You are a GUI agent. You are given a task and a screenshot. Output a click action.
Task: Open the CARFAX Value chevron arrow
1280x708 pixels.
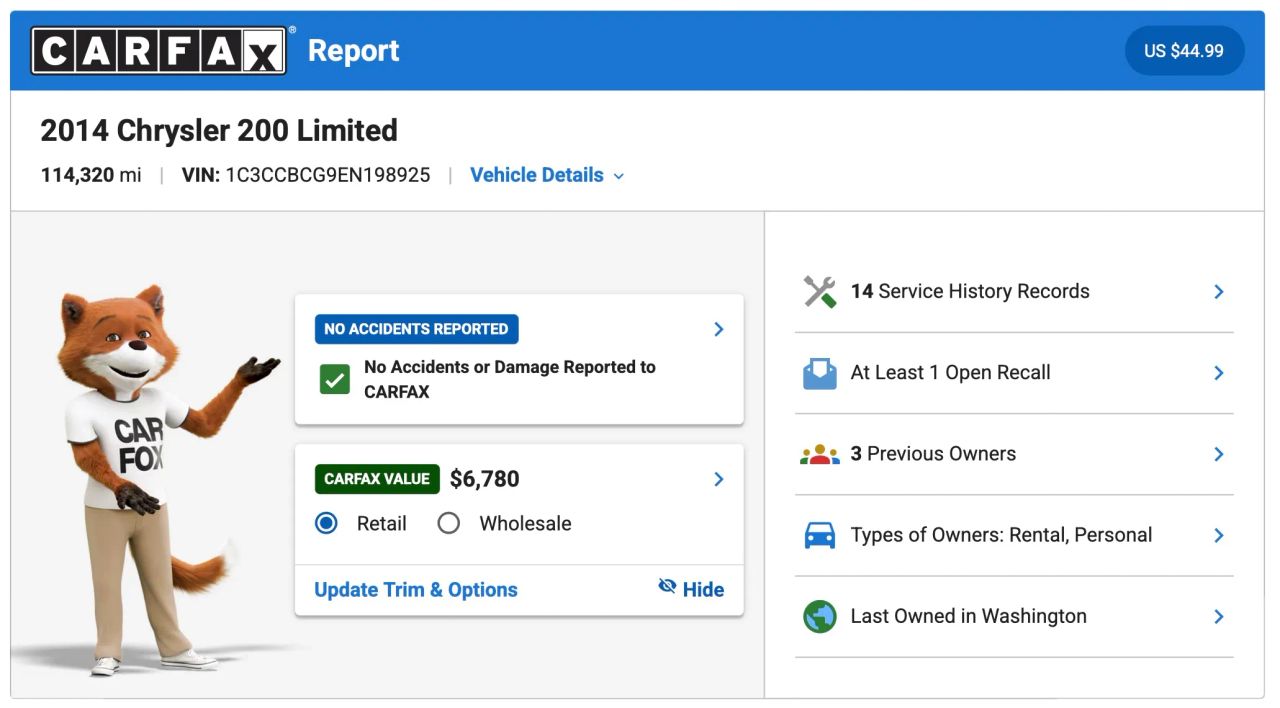tap(718, 479)
